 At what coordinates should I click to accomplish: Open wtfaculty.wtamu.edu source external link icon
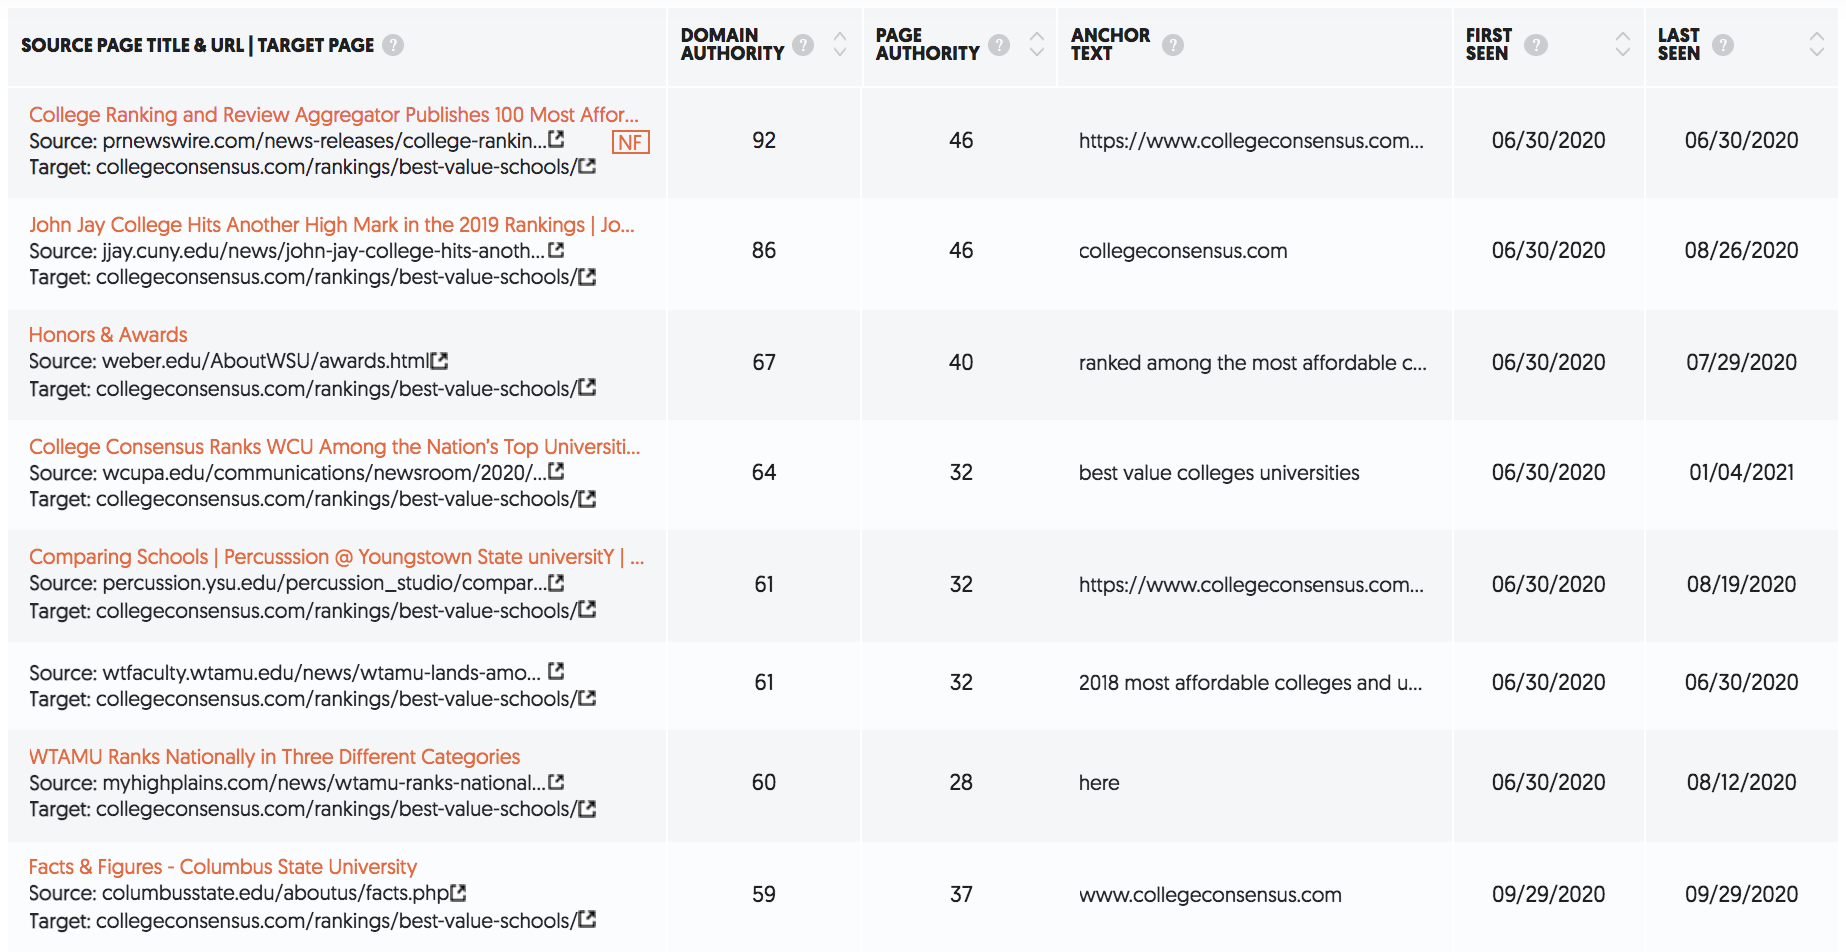(556, 671)
